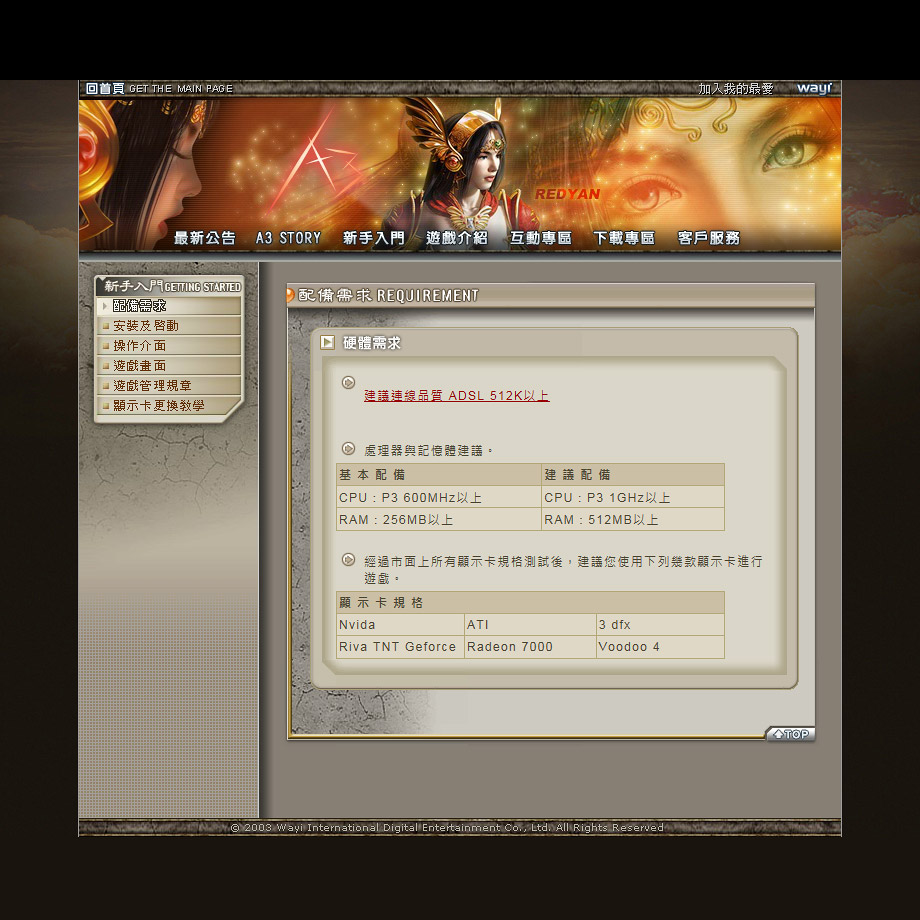920x920 pixels.
Task: Select 配備需求 in the sidebar
Action: (169, 306)
